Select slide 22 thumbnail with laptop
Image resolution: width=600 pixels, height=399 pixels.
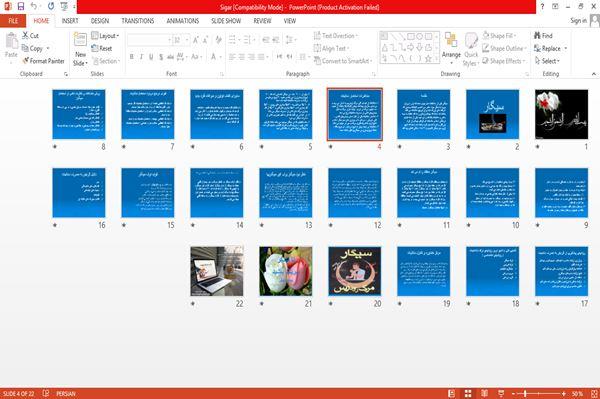[217, 271]
